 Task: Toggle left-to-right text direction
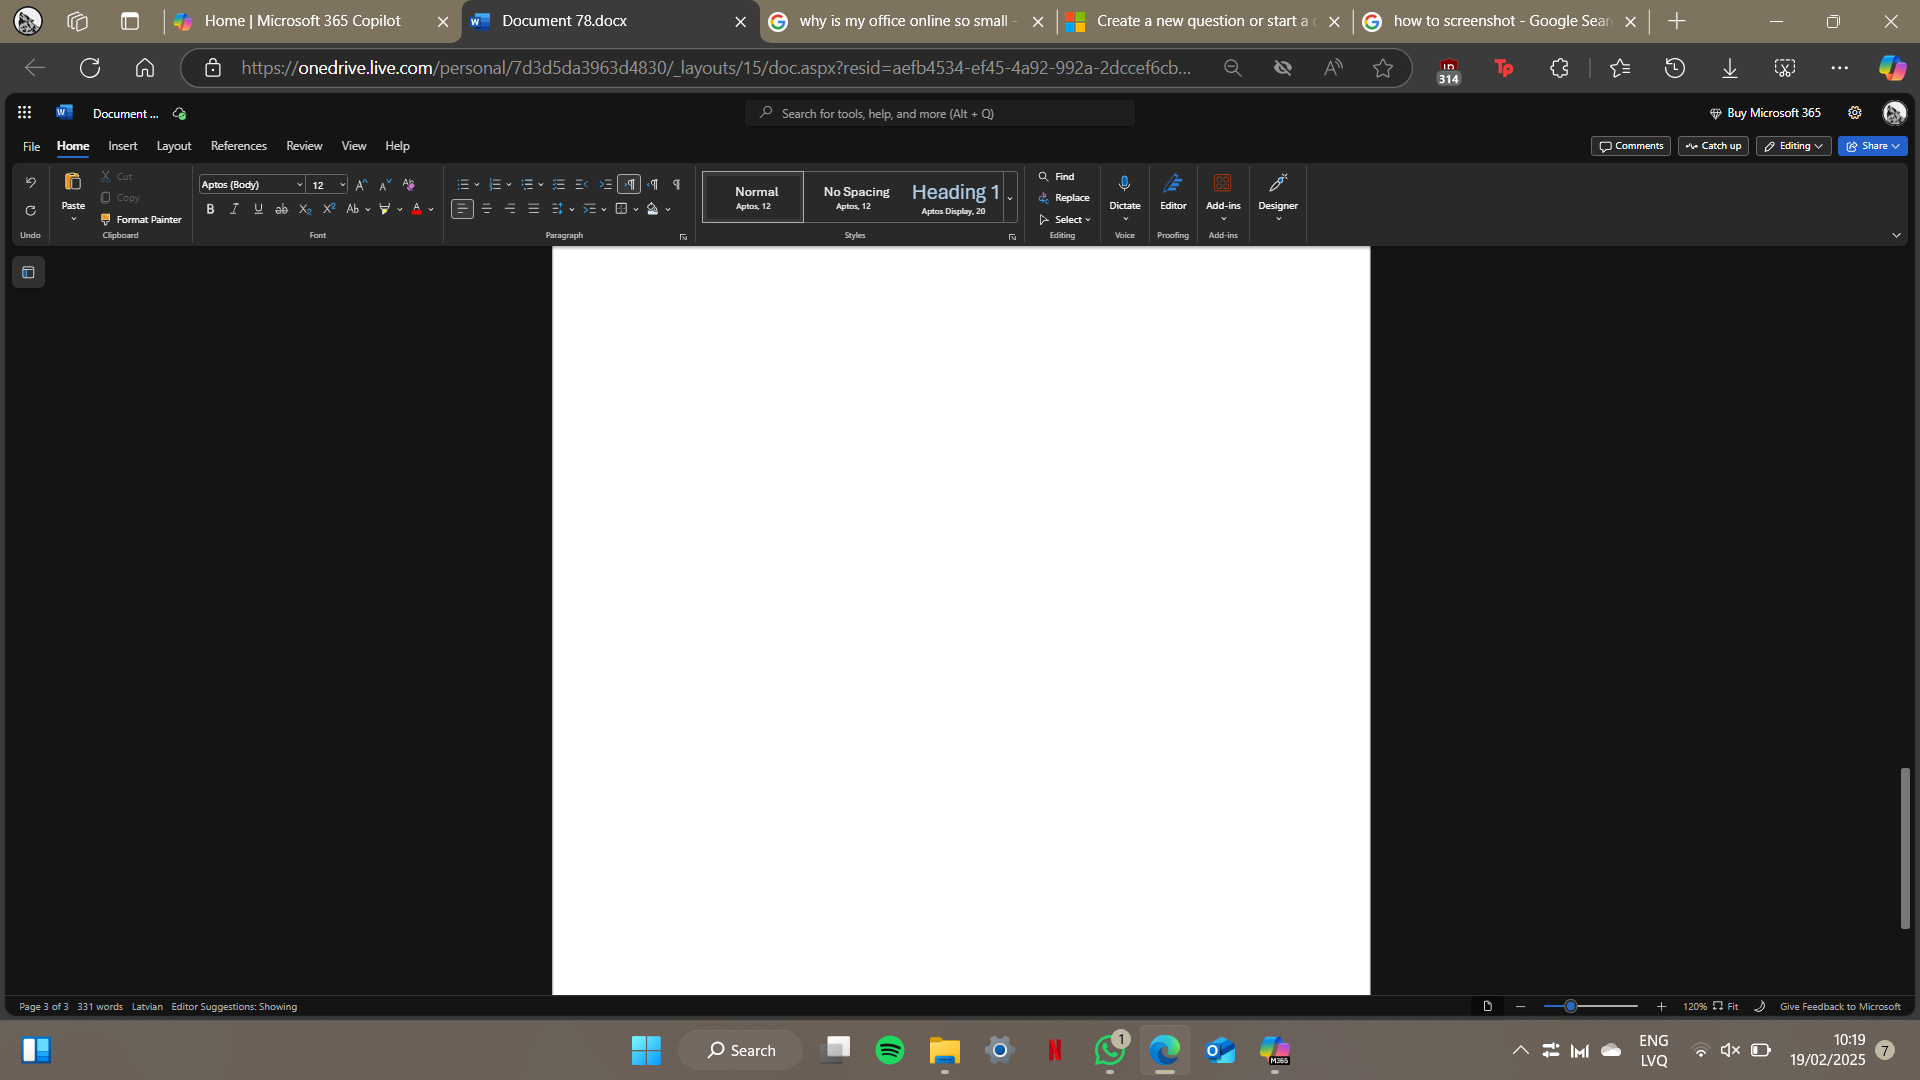629,184
